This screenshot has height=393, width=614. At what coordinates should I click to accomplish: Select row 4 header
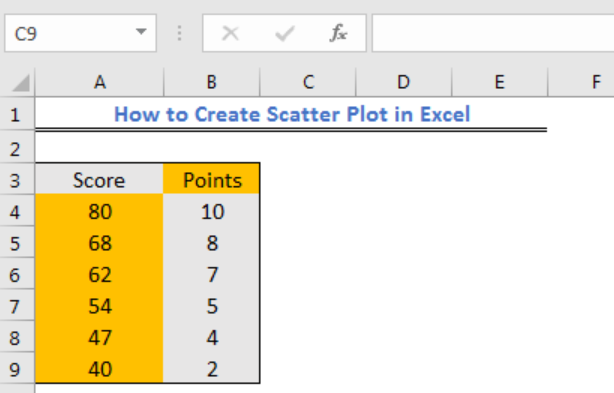point(17,211)
